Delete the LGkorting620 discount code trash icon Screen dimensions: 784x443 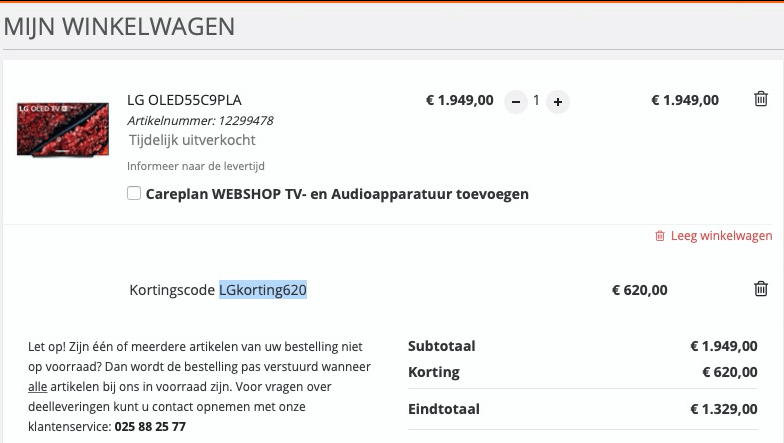pyautogui.click(x=761, y=289)
